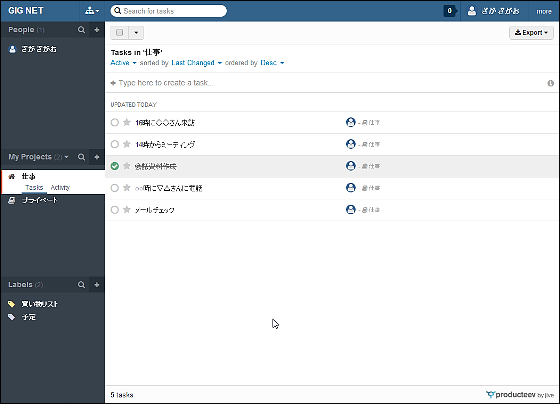The width and height of the screenshot is (560, 404).
Task: Open the Last Changed sort dropdown
Action: click(x=196, y=63)
